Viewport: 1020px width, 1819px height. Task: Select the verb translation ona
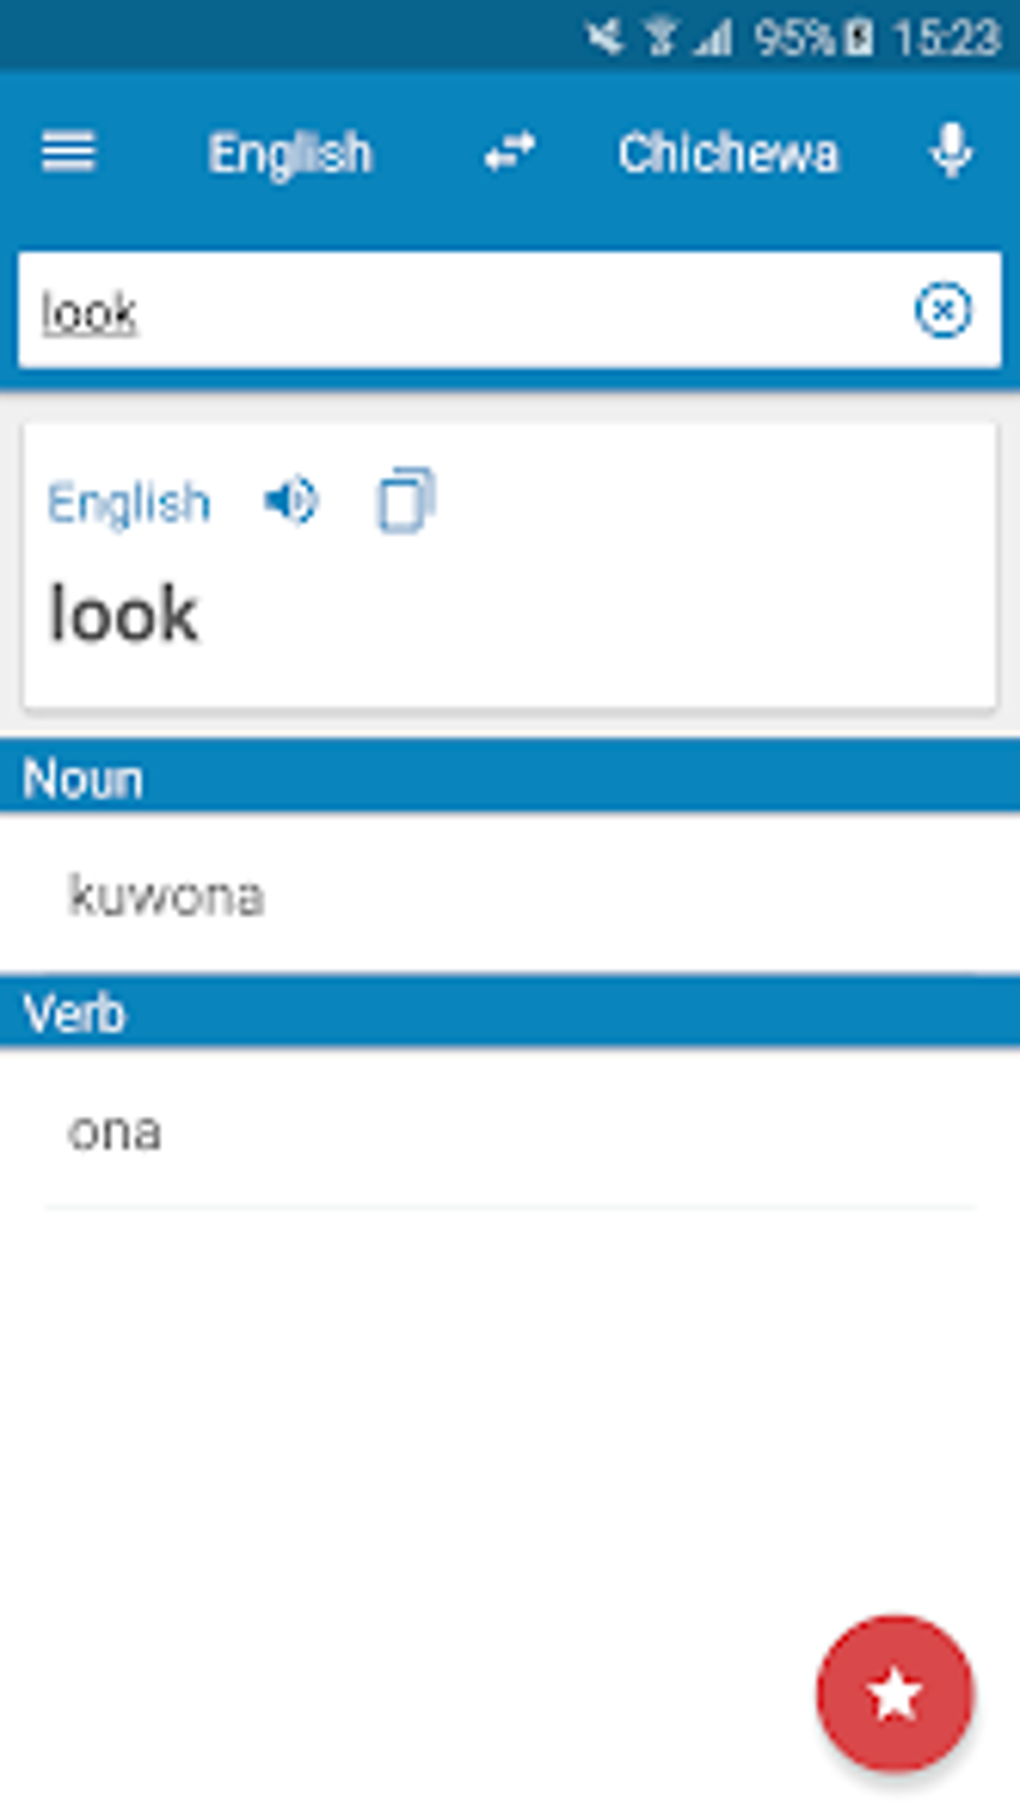[114, 1131]
